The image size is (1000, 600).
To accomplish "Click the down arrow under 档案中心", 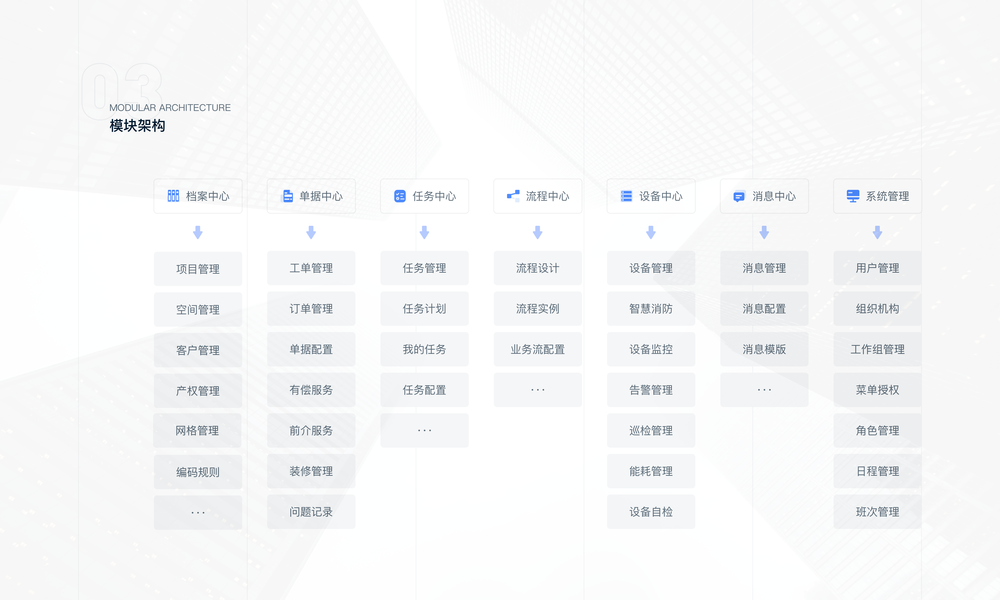I will (x=198, y=233).
